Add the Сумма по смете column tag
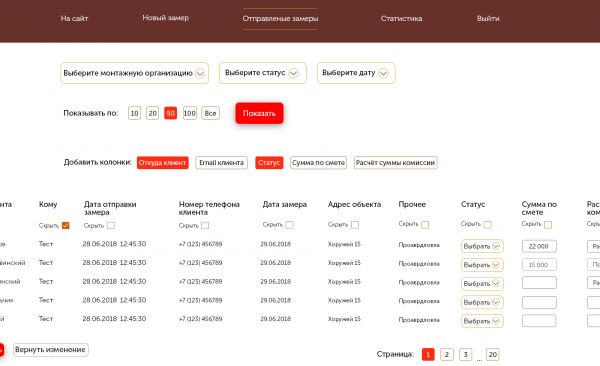The height and width of the screenshot is (366, 600). pyautogui.click(x=318, y=163)
